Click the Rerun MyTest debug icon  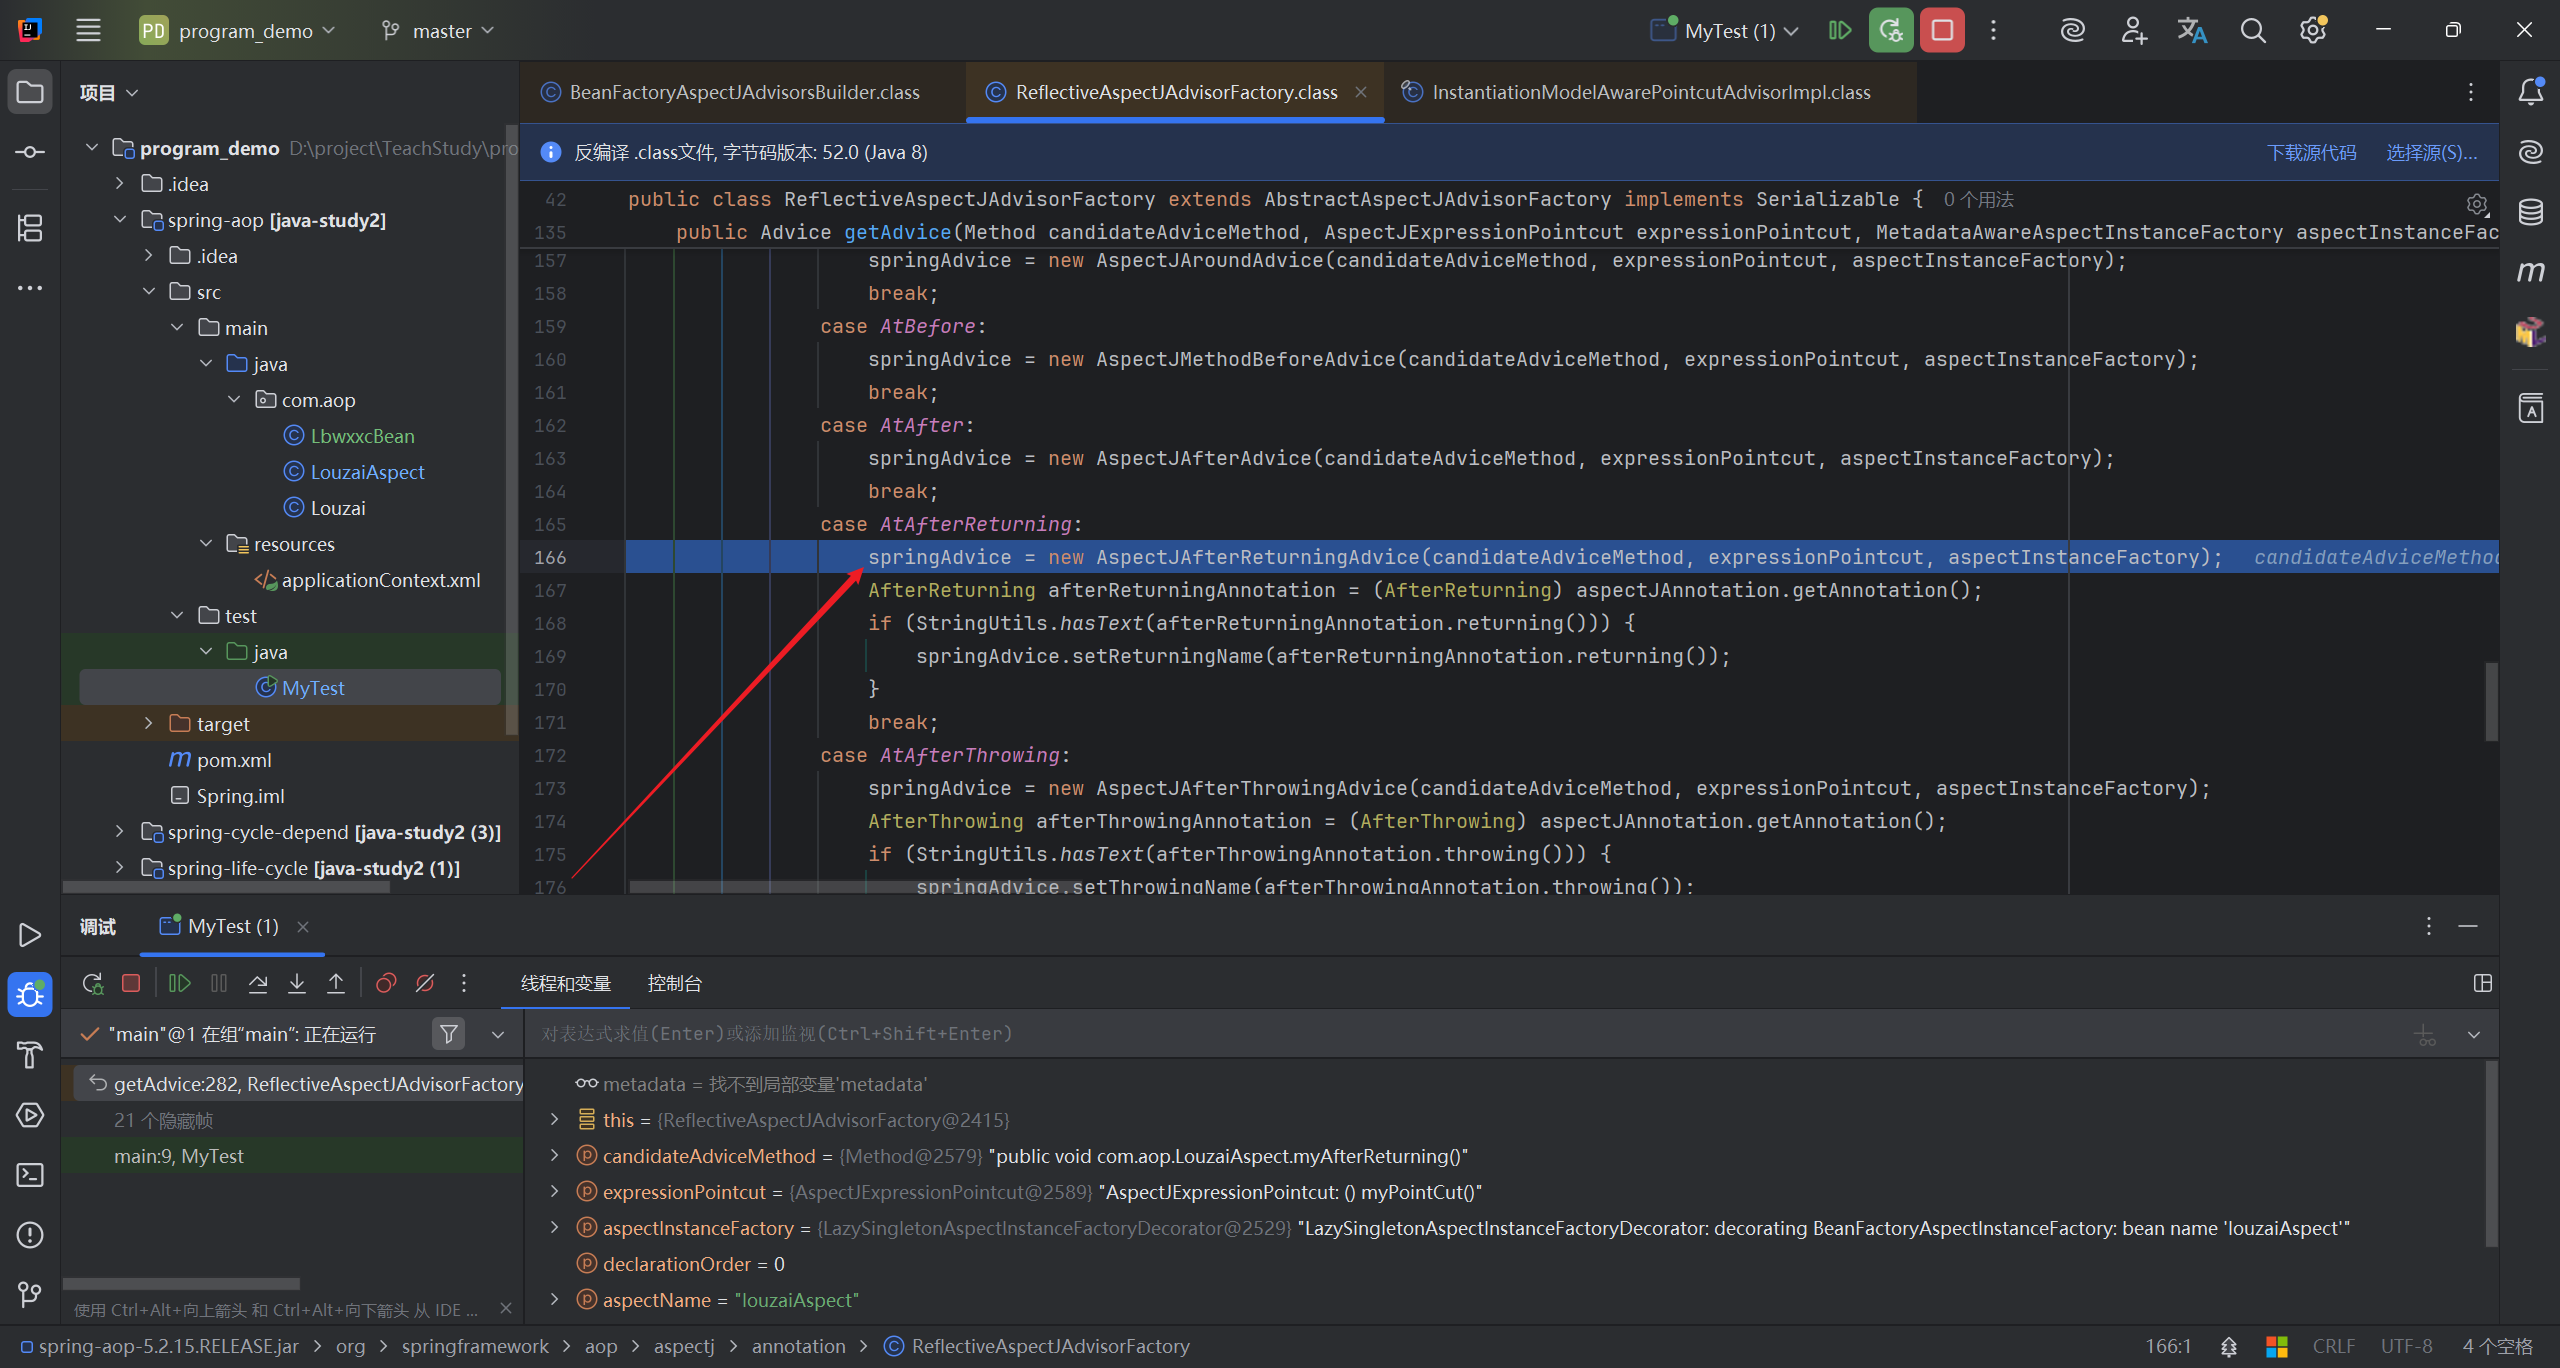point(93,983)
